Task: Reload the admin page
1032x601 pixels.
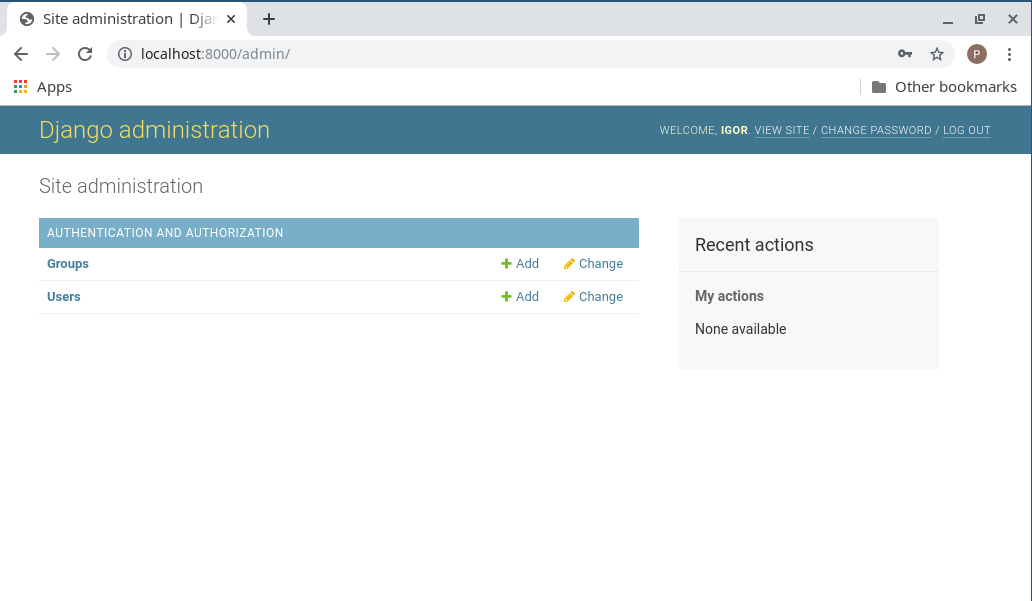Action: coord(85,54)
